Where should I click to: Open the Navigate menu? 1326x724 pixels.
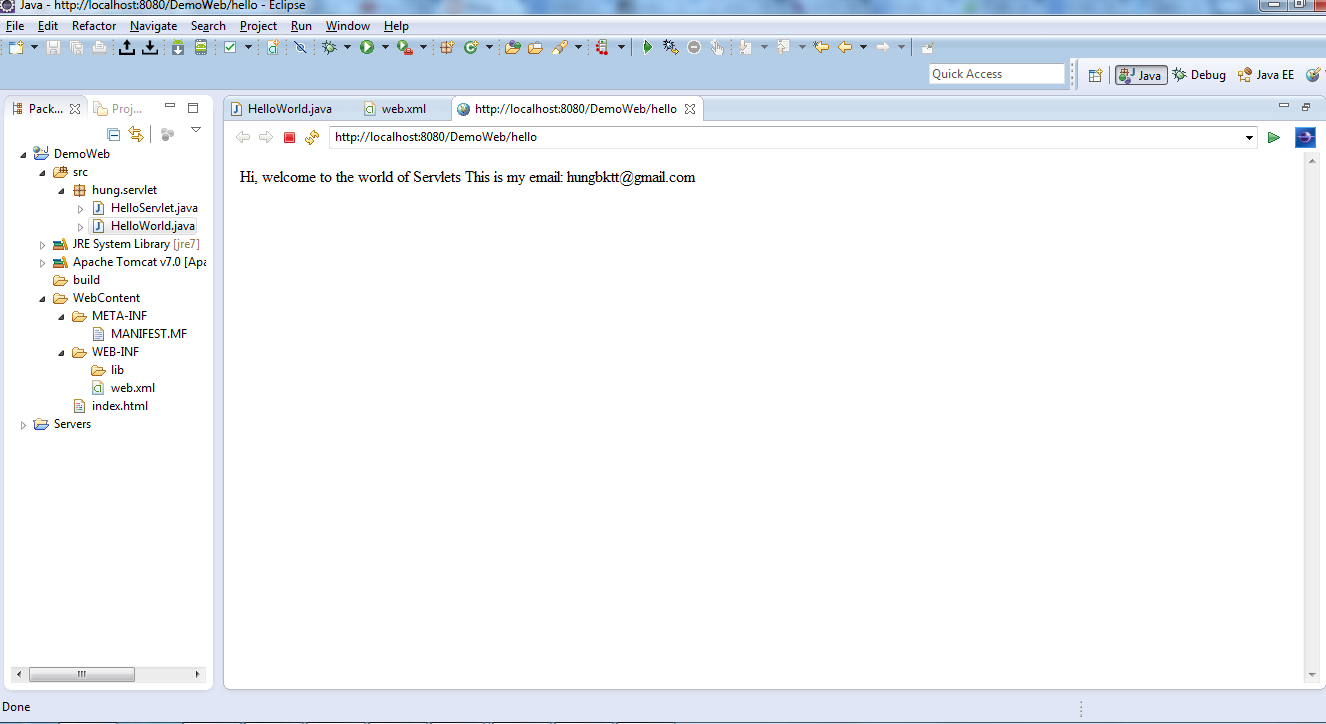[153, 26]
